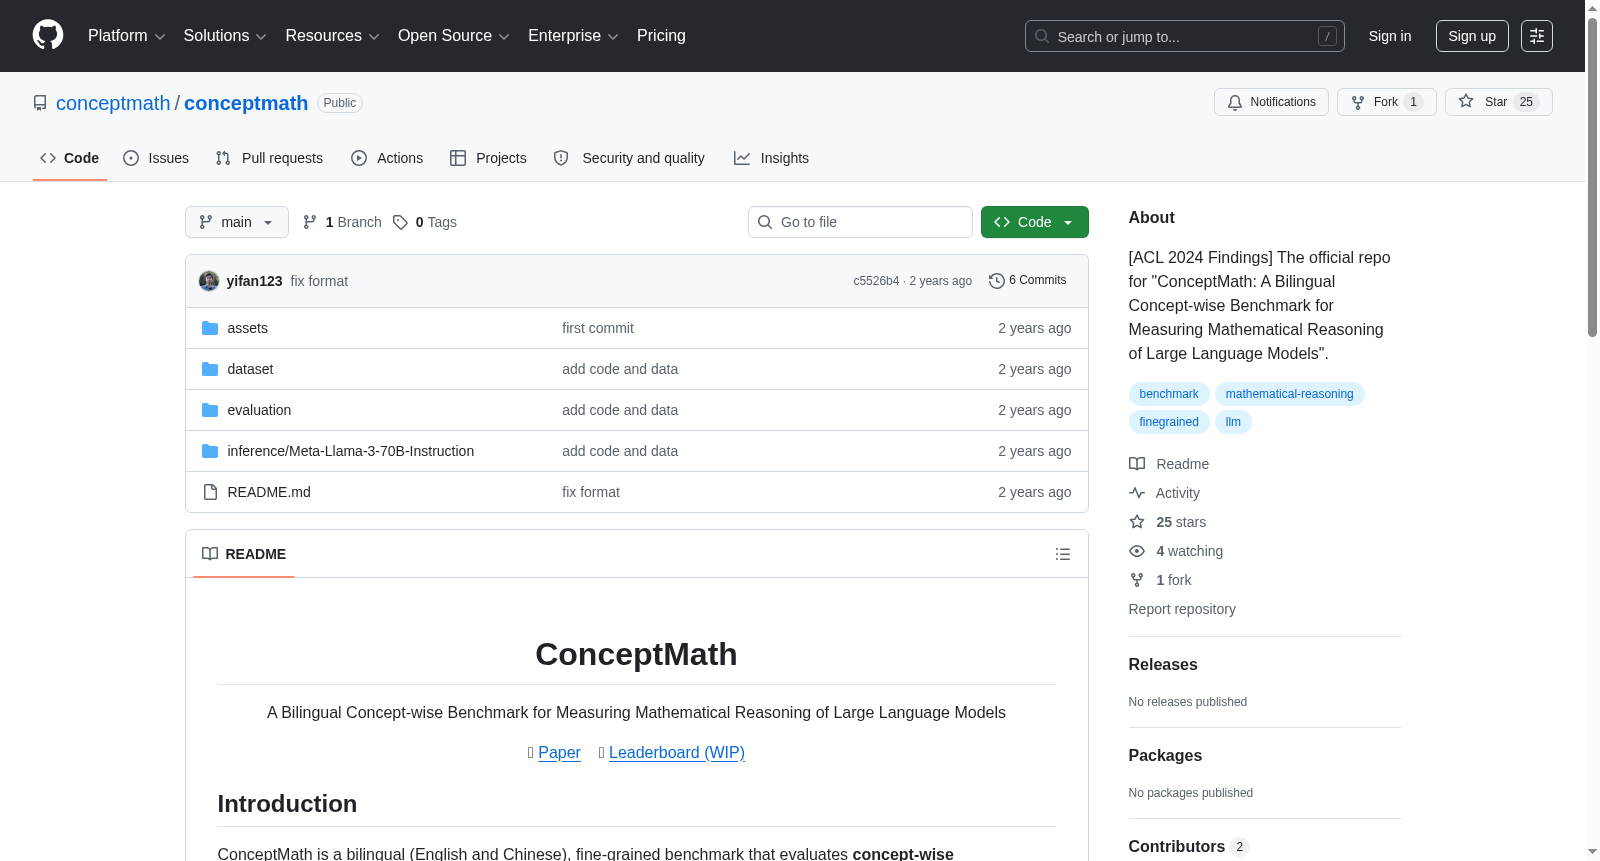View the 6 Commits history
The image size is (1600, 861).
[1027, 281]
